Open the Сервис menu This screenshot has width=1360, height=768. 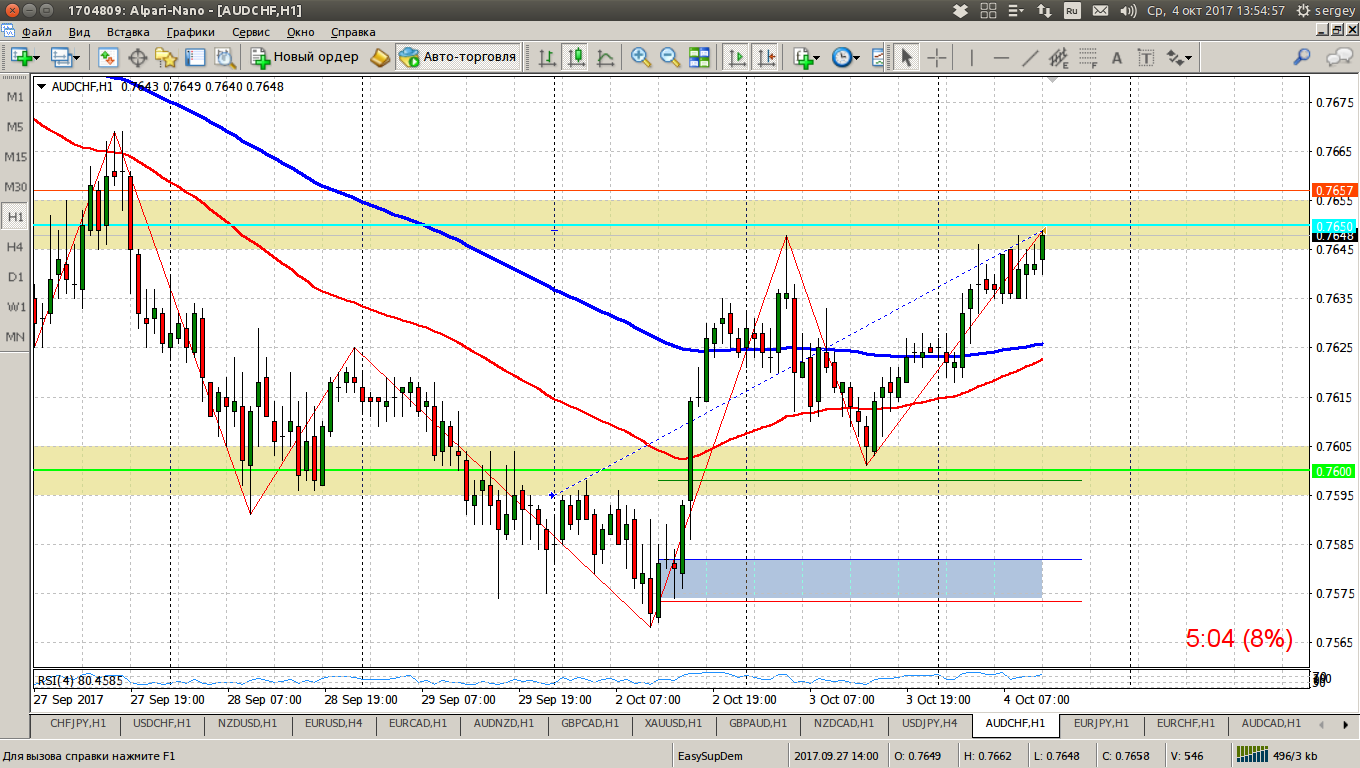pos(250,32)
